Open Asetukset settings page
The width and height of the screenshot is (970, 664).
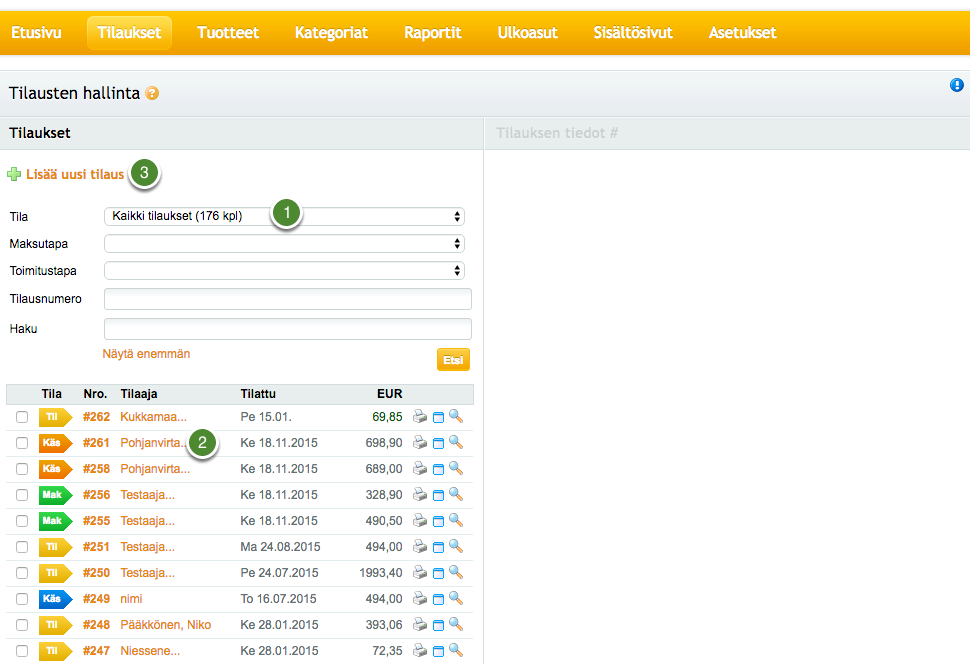tap(742, 33)
